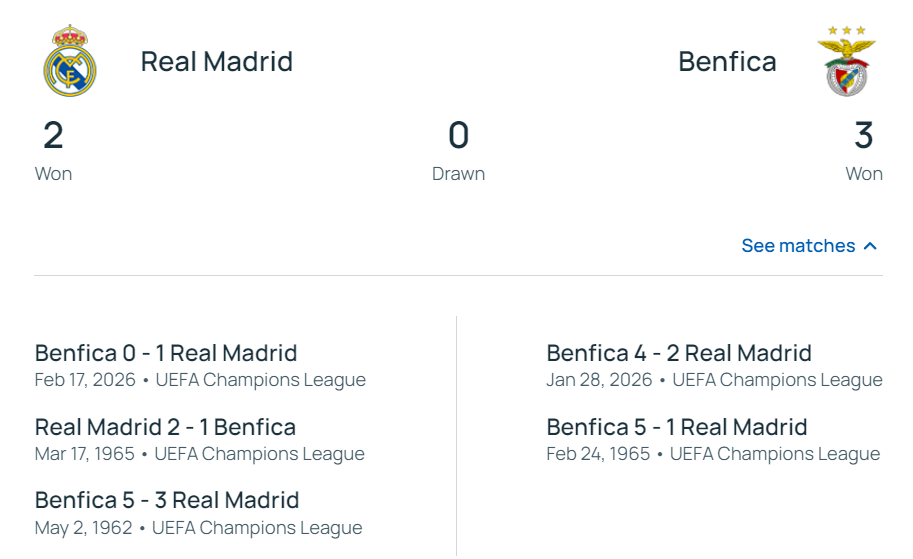
Task: Select the Real Madrid team name
Action: [x=216, y=62]
